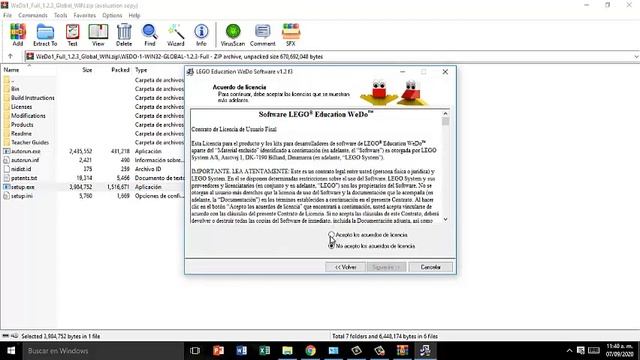Click license text scrollbar up arrow
This screenshot has width=640, height=360.
click(x=445, y=113)
